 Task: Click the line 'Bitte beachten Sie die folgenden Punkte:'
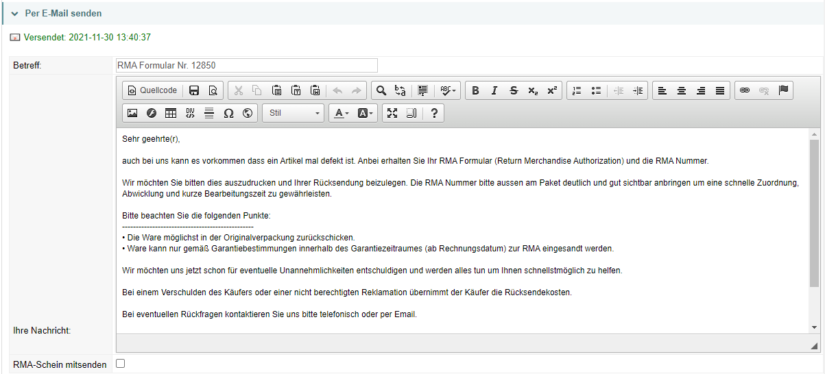click(x=196, y=216)
